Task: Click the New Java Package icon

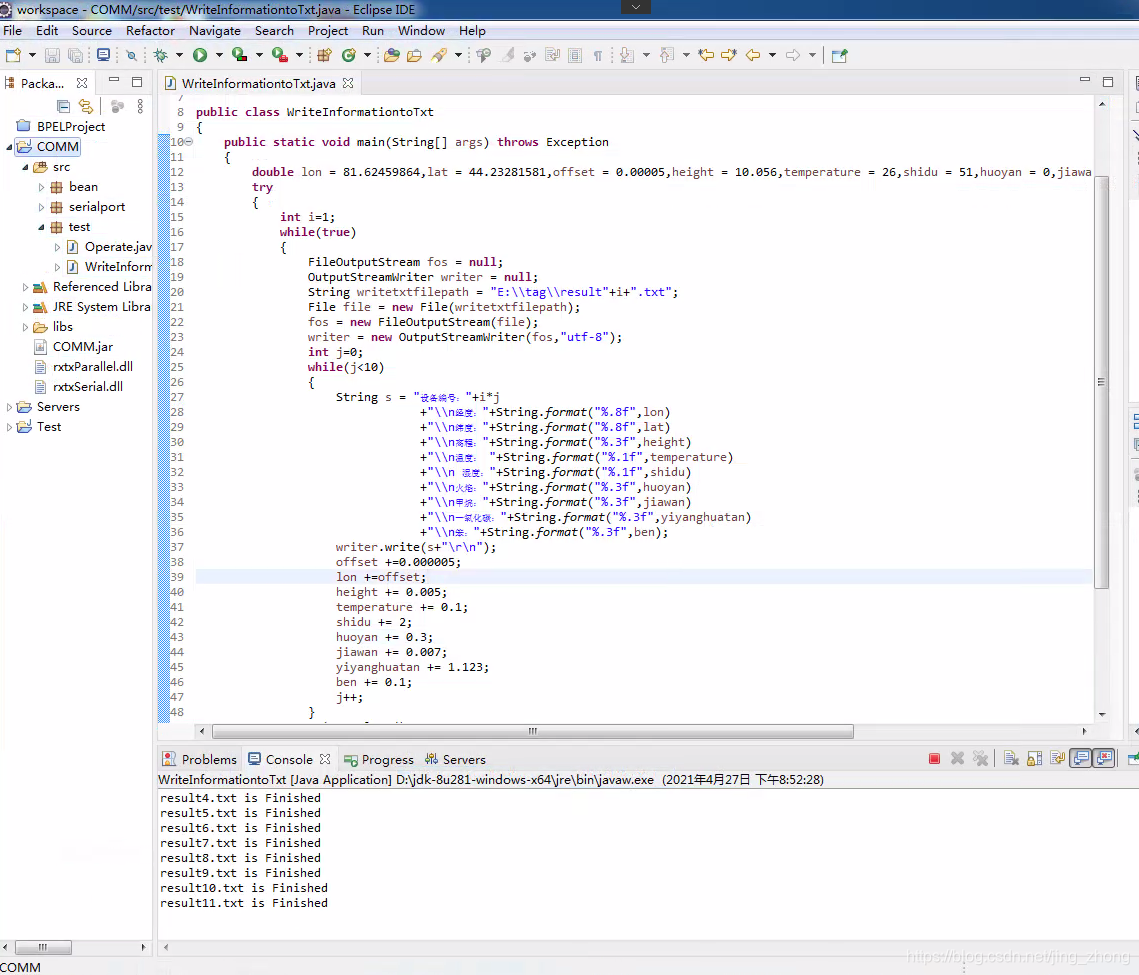Action: [325, 55]
